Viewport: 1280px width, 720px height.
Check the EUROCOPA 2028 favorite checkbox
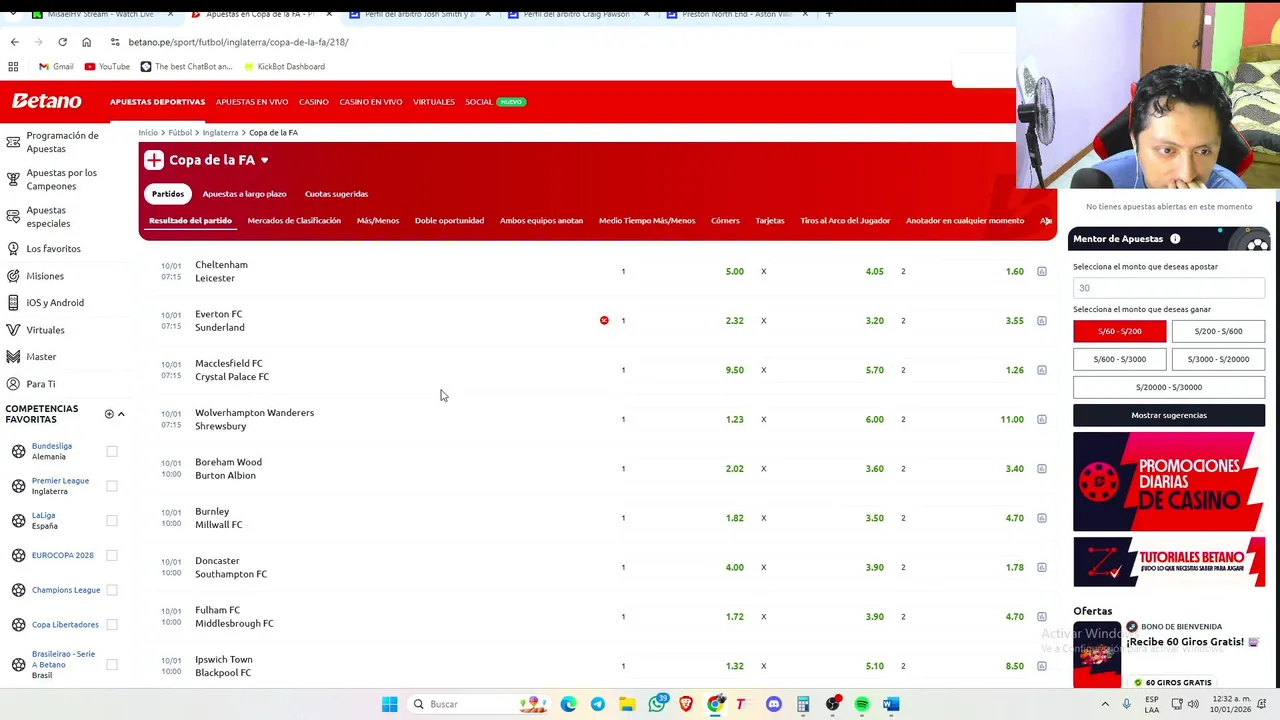(x=112, y=555)
